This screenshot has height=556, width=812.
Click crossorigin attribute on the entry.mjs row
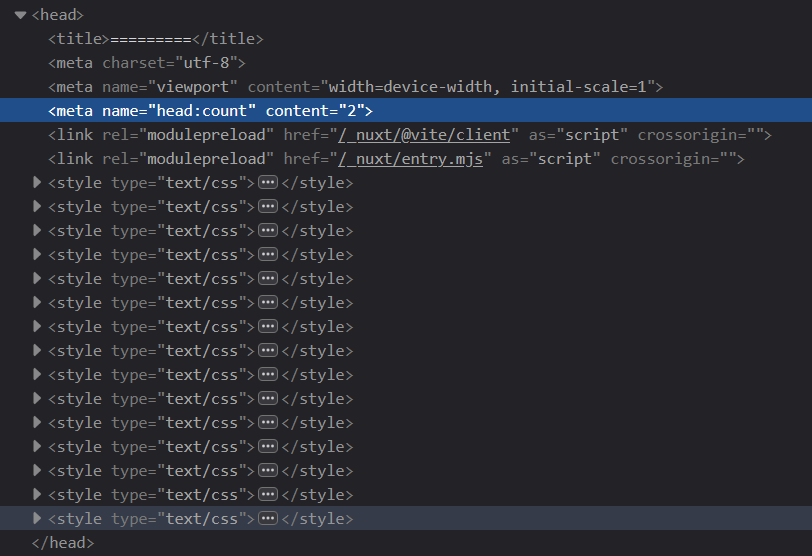(x=674, y=159)
